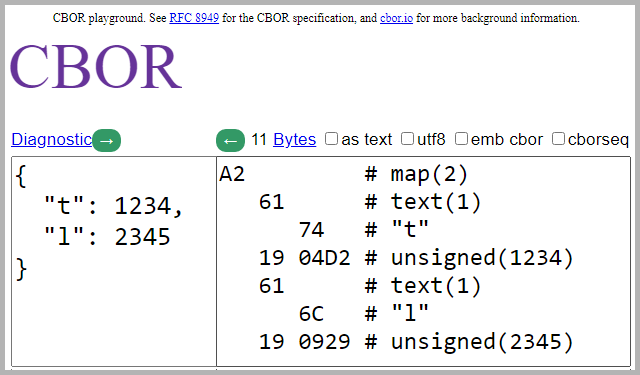Click the closing brace in diagnostic editor
Screen dimensions: 640x375
pos(21,269)
